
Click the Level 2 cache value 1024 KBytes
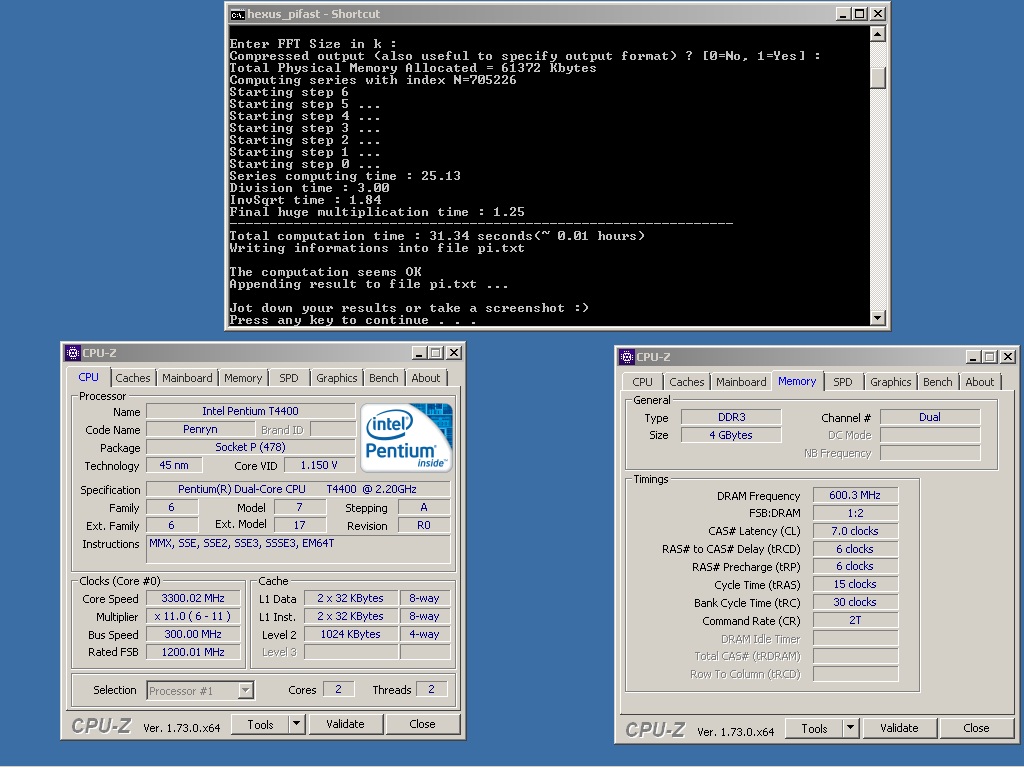(351, 634)
